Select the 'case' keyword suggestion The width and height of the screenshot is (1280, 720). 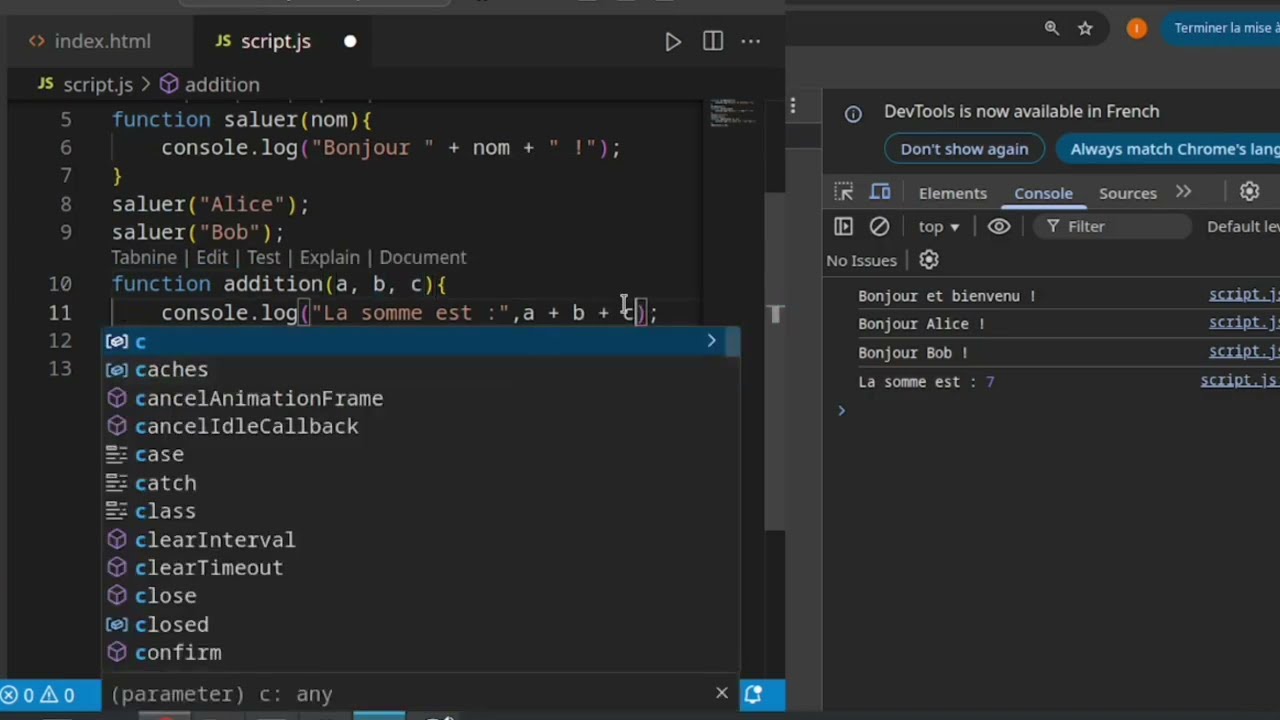coord(421,454)
